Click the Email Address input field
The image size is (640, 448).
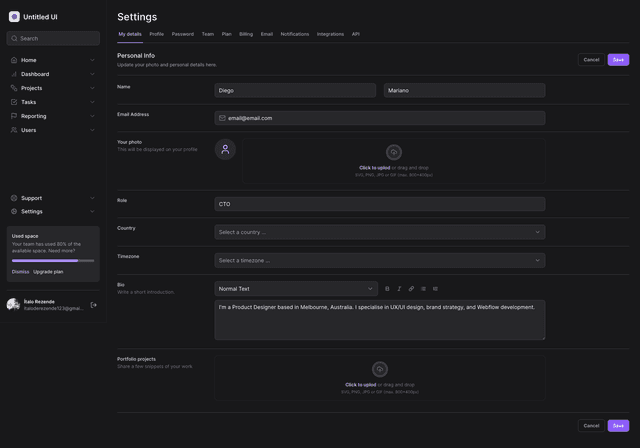380,118
